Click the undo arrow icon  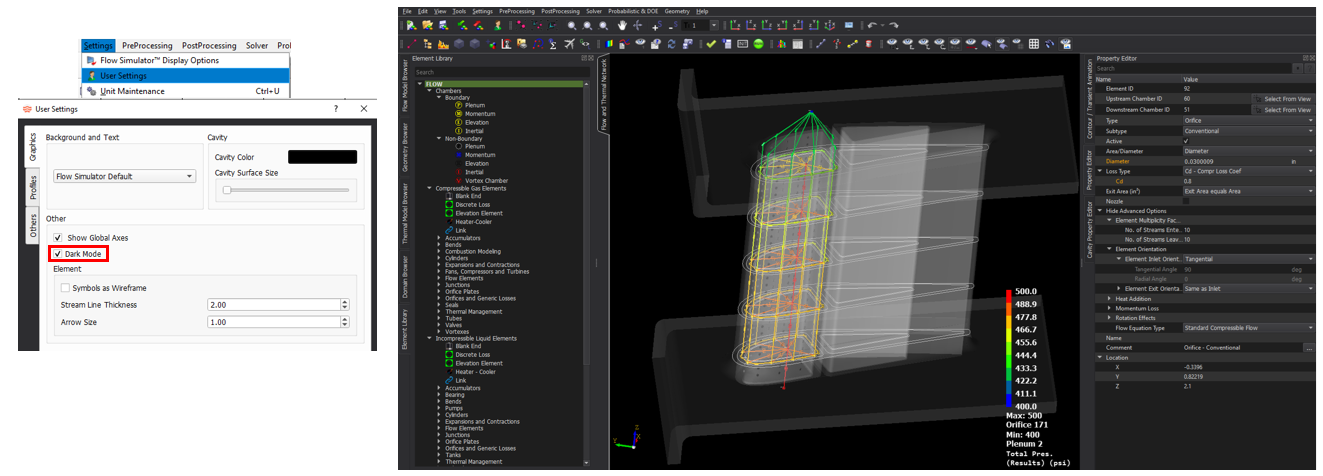click(871, 25)
